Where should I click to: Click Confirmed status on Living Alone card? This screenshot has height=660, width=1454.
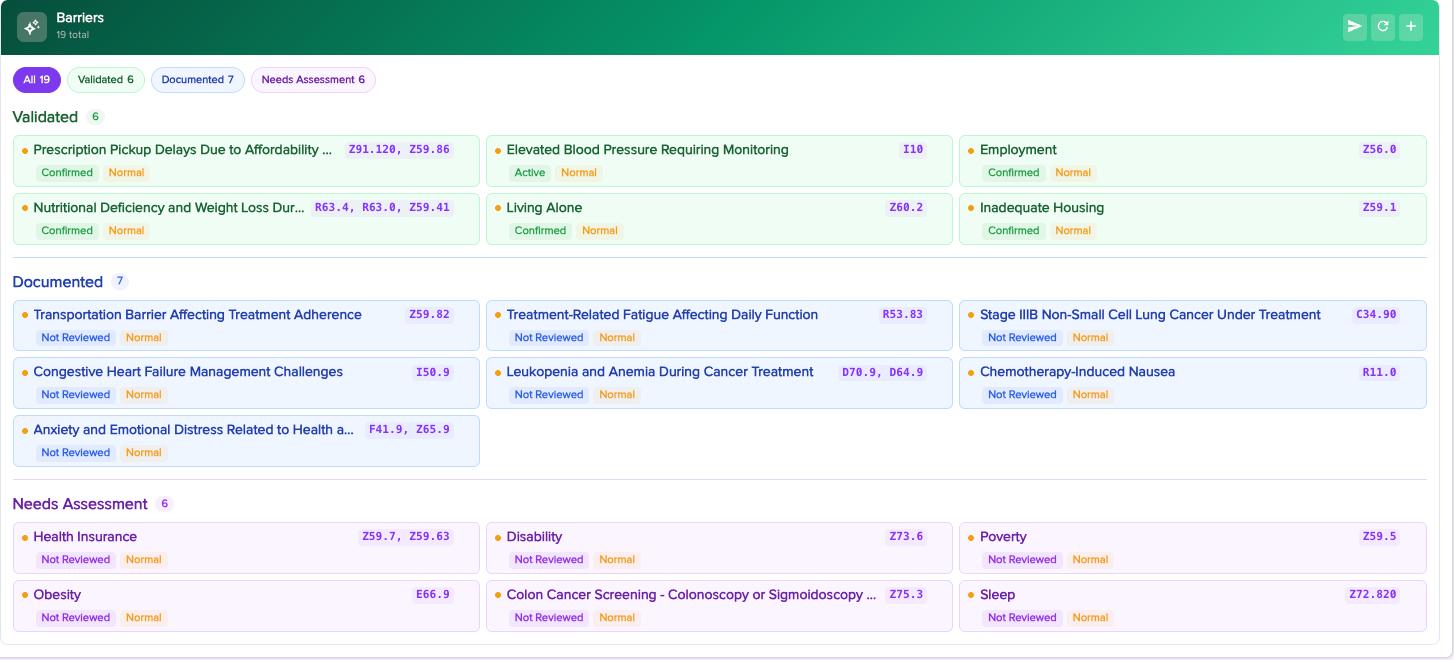tap(541, 231)
